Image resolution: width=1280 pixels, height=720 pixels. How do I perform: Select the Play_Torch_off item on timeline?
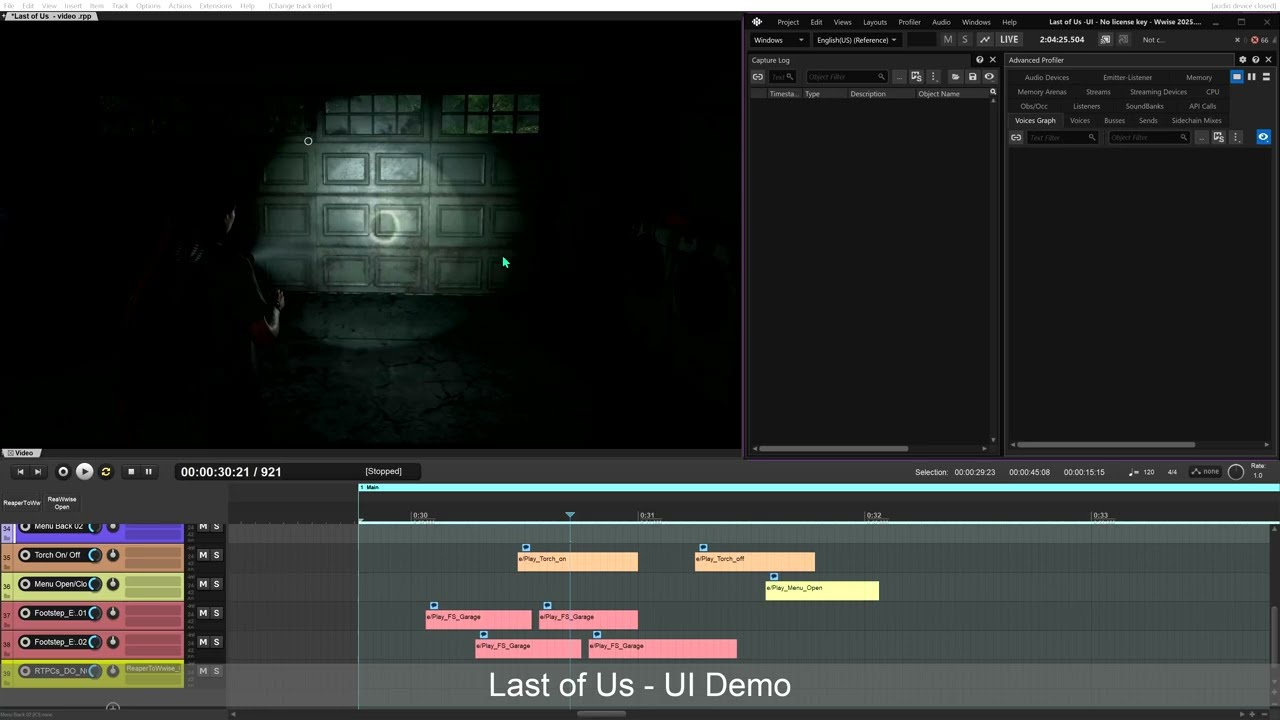click(755, 561)
